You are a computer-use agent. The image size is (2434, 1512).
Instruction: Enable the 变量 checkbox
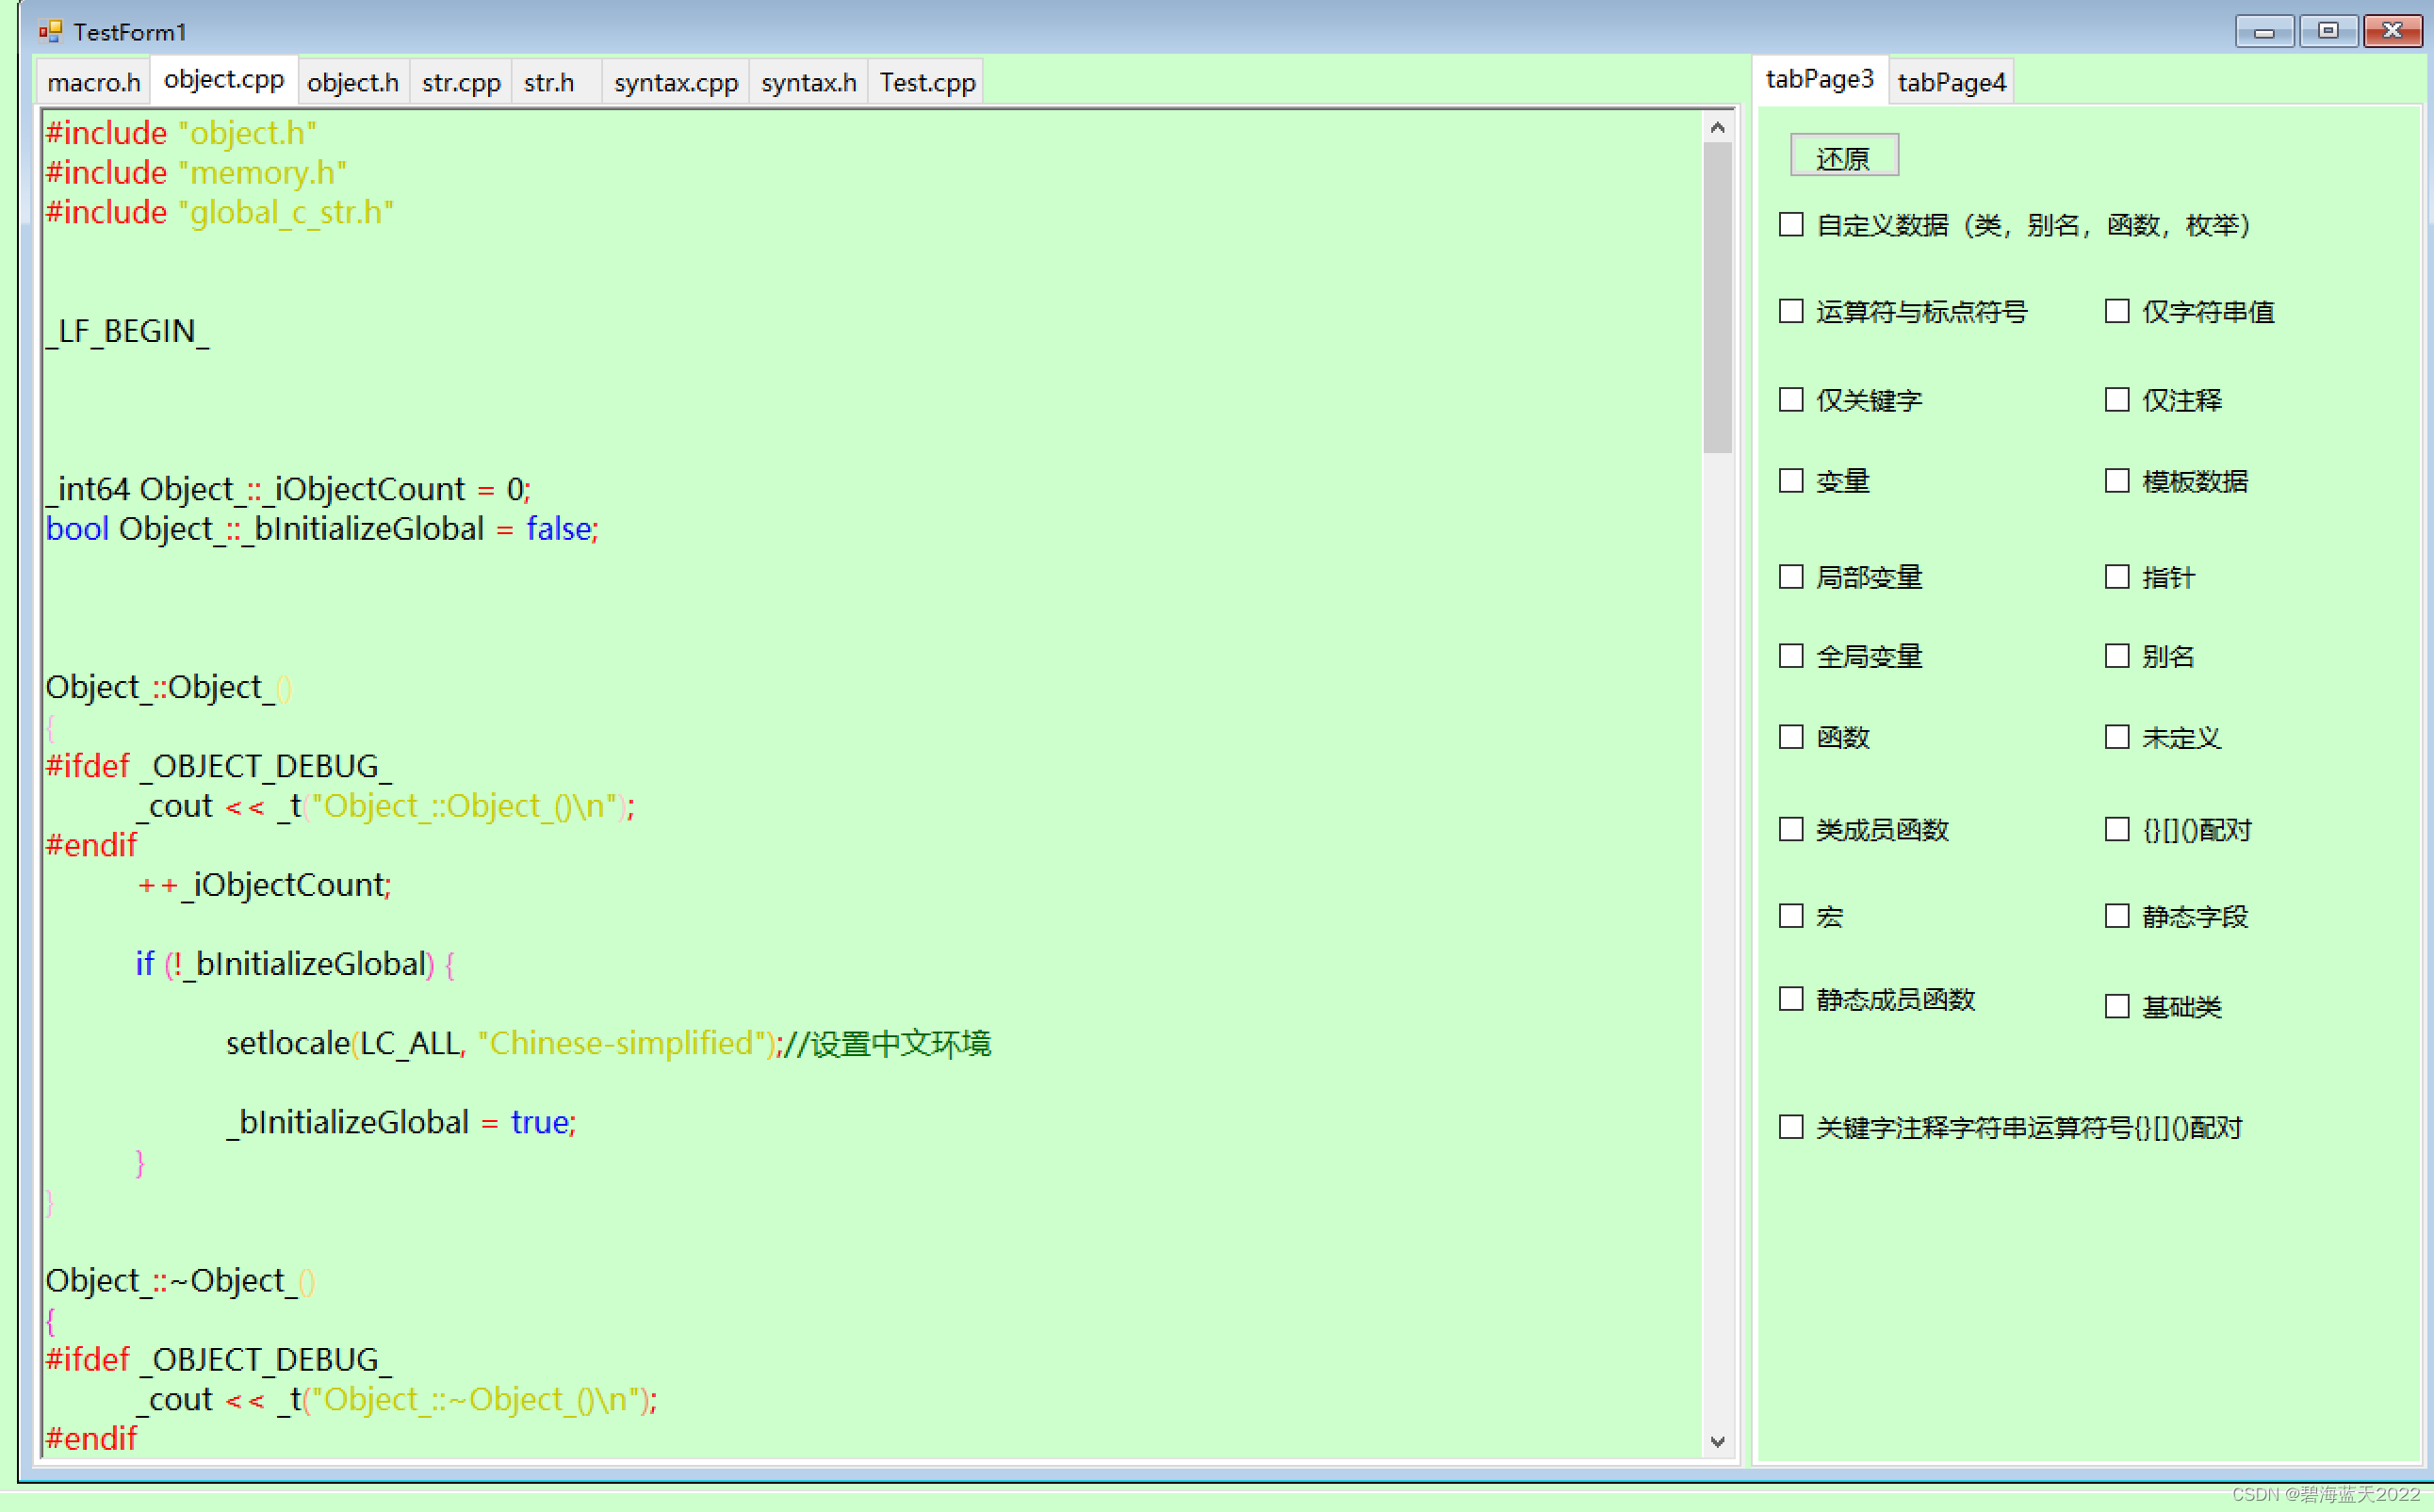pos(1791,481)
